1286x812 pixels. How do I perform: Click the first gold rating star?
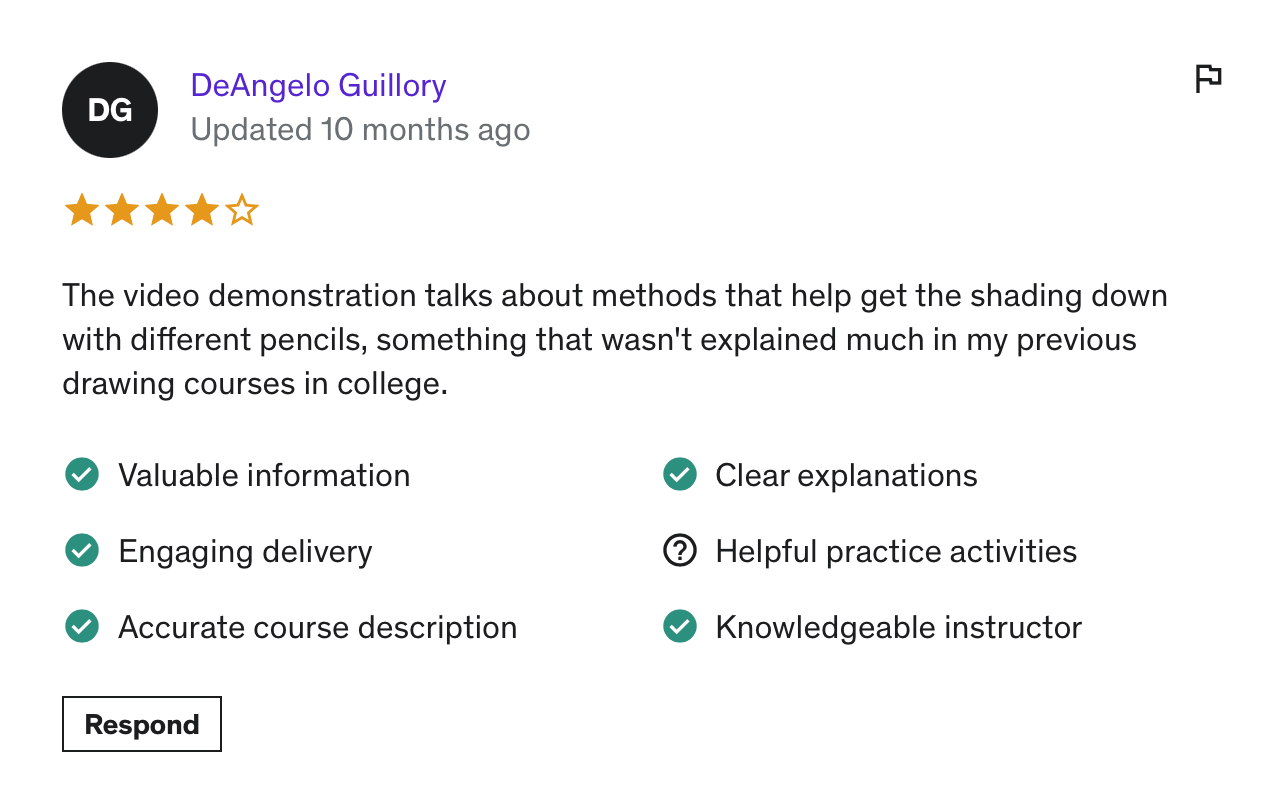tap(81, 211)
